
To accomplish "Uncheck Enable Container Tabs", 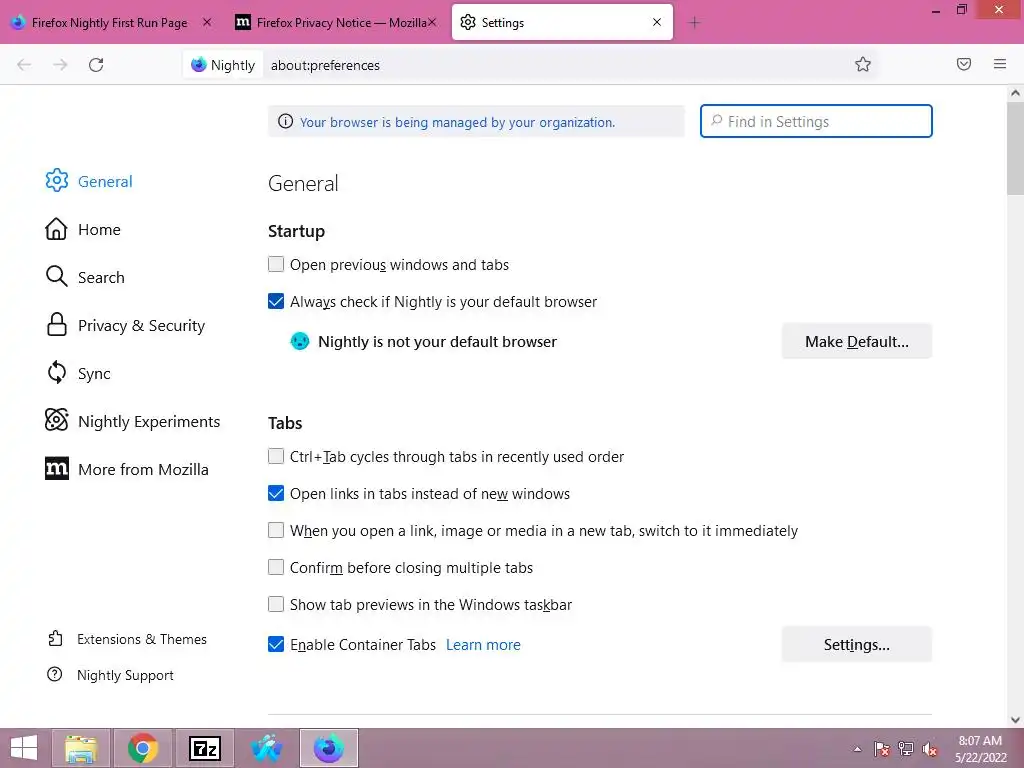I will point(276,644).
